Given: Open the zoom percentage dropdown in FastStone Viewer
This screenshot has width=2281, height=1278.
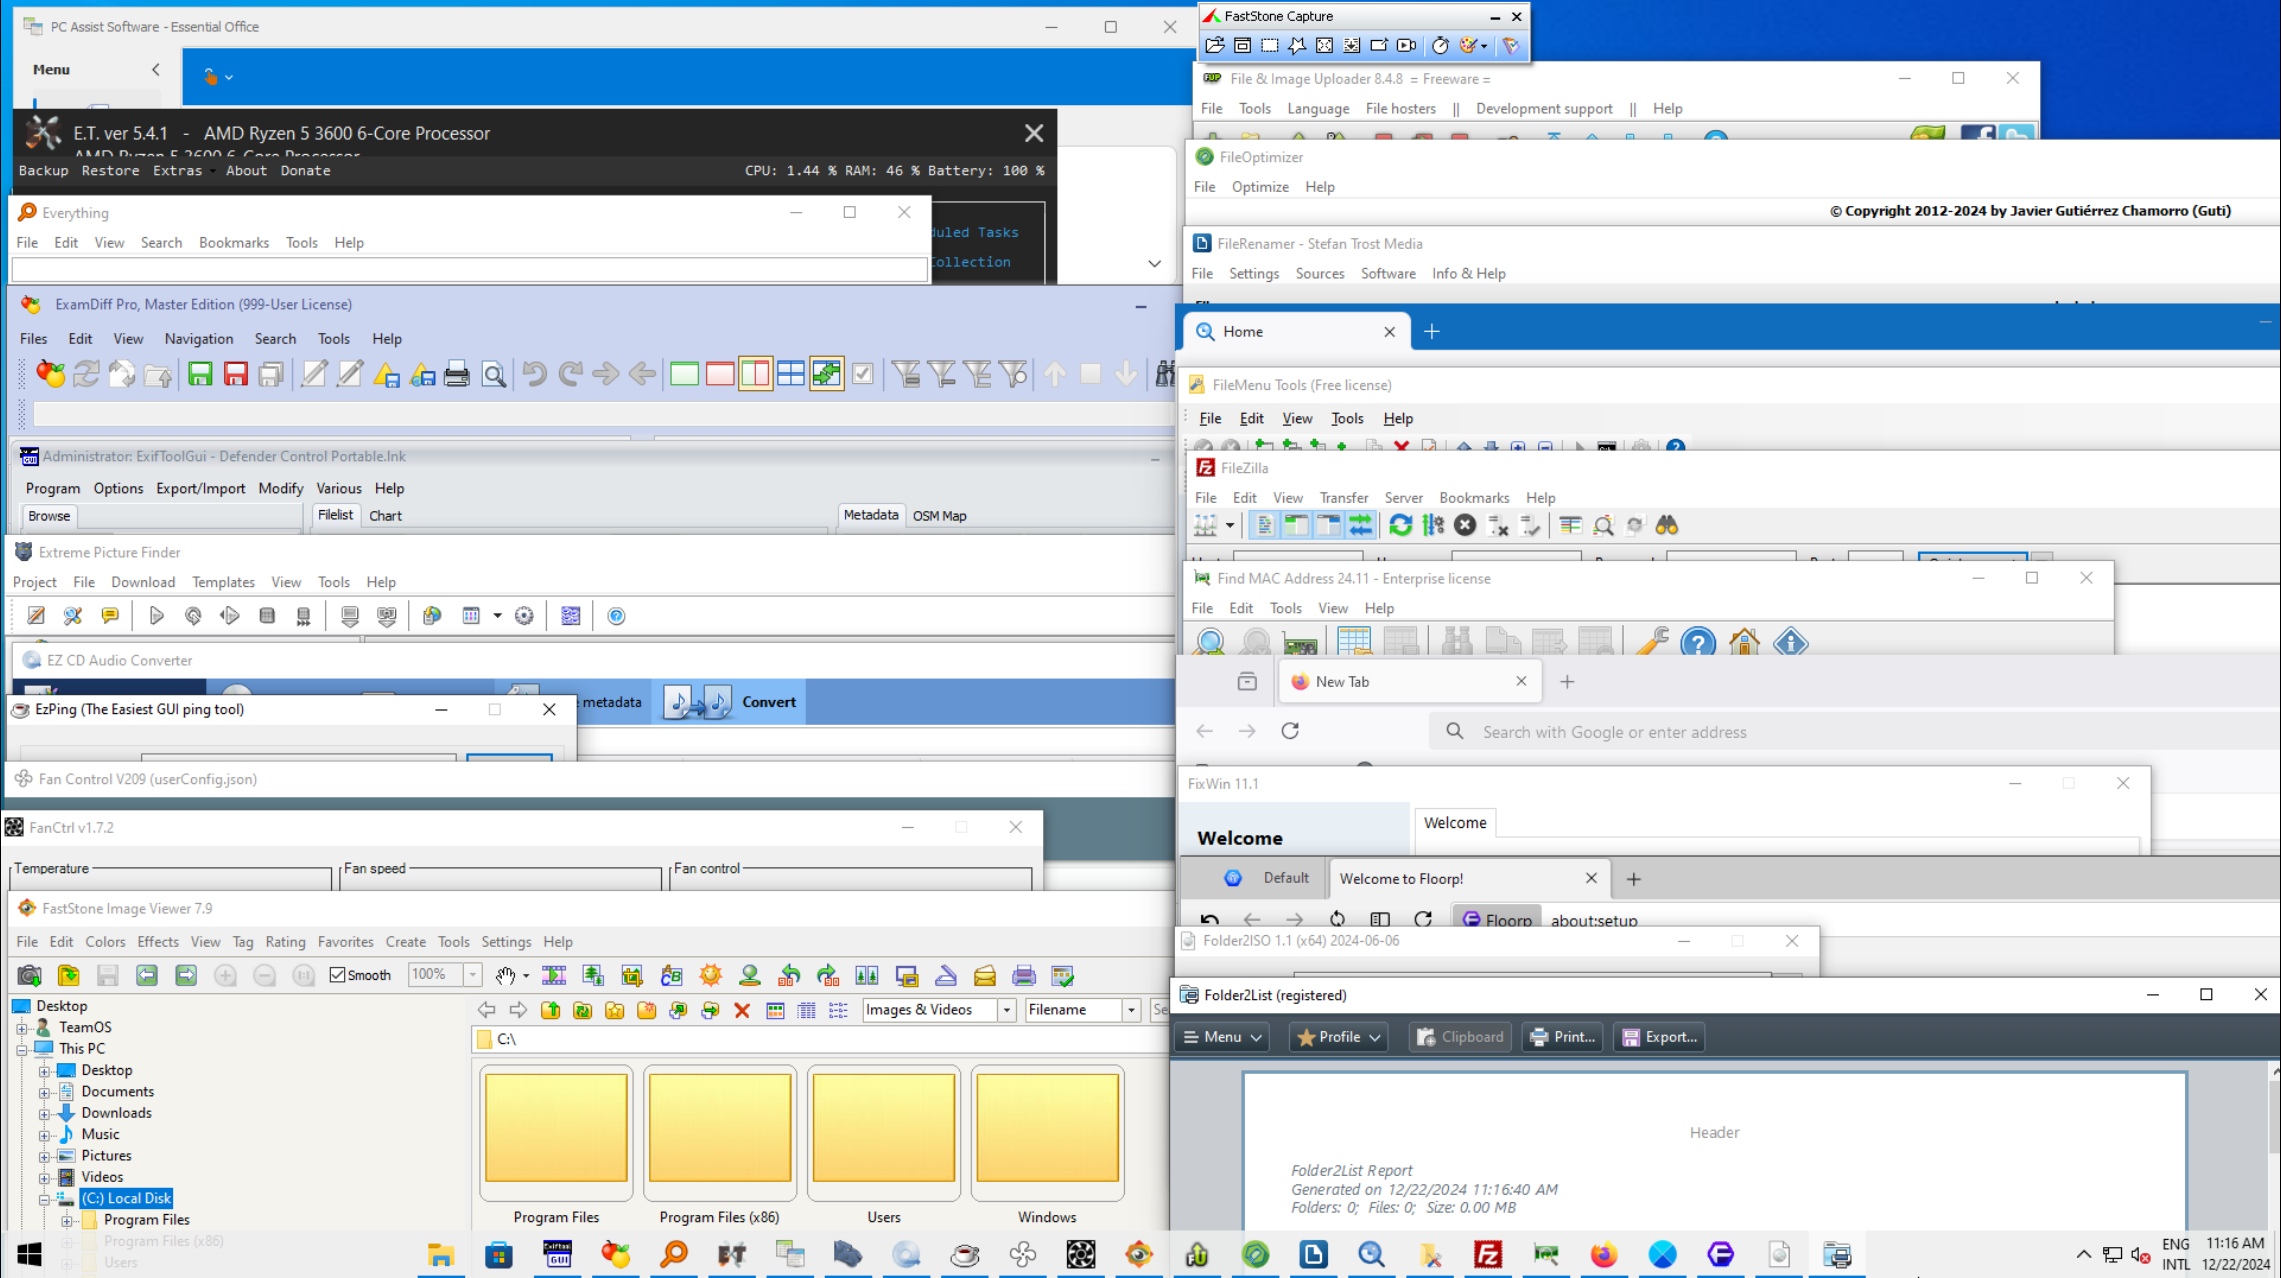Looking at the screenshot, I should coord(473,975).
